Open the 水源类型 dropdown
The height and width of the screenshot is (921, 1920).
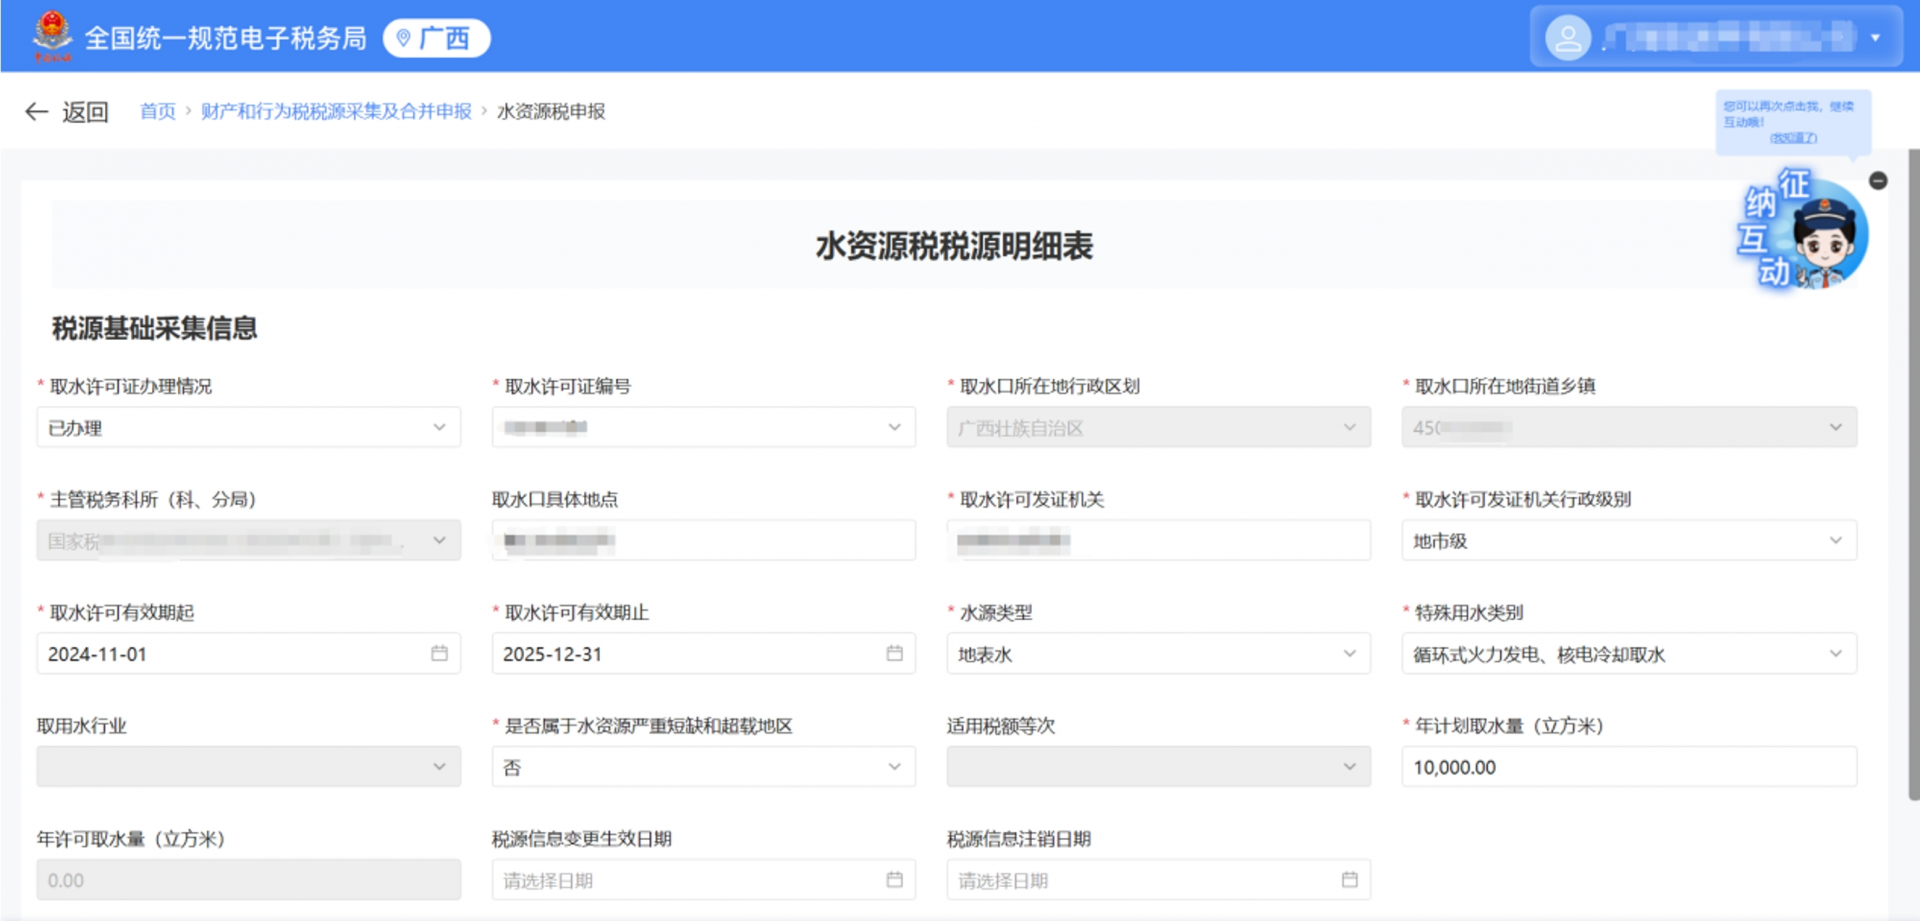1349,654
